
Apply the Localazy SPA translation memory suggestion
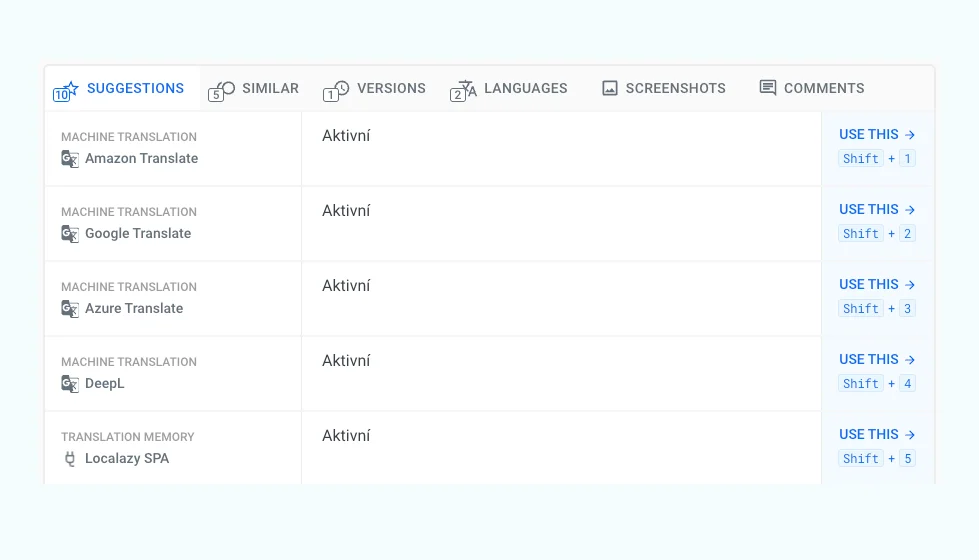pyautogui.click(x=877, y=434)
